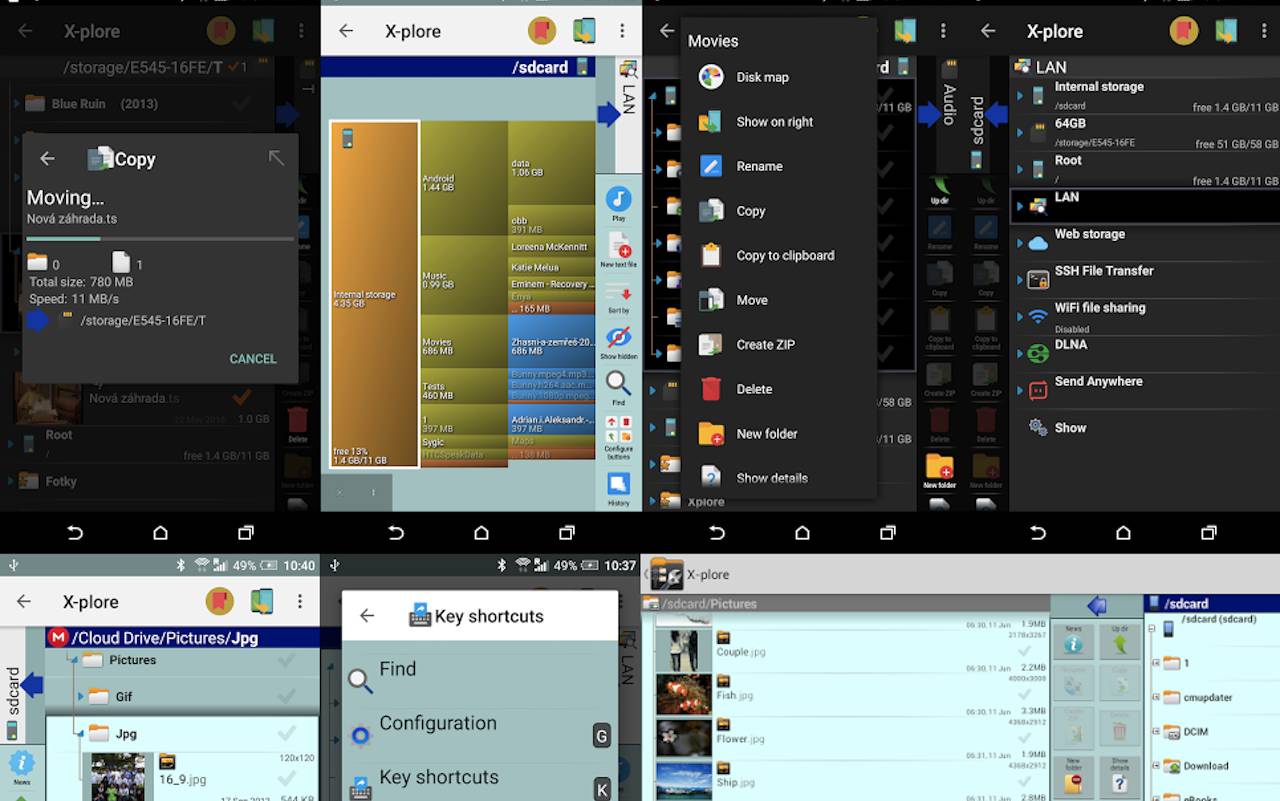Viewport: 1280px width, 801px height.
Task: Toggle checkmark on the Pictures folder row
Action: (286, 660)
